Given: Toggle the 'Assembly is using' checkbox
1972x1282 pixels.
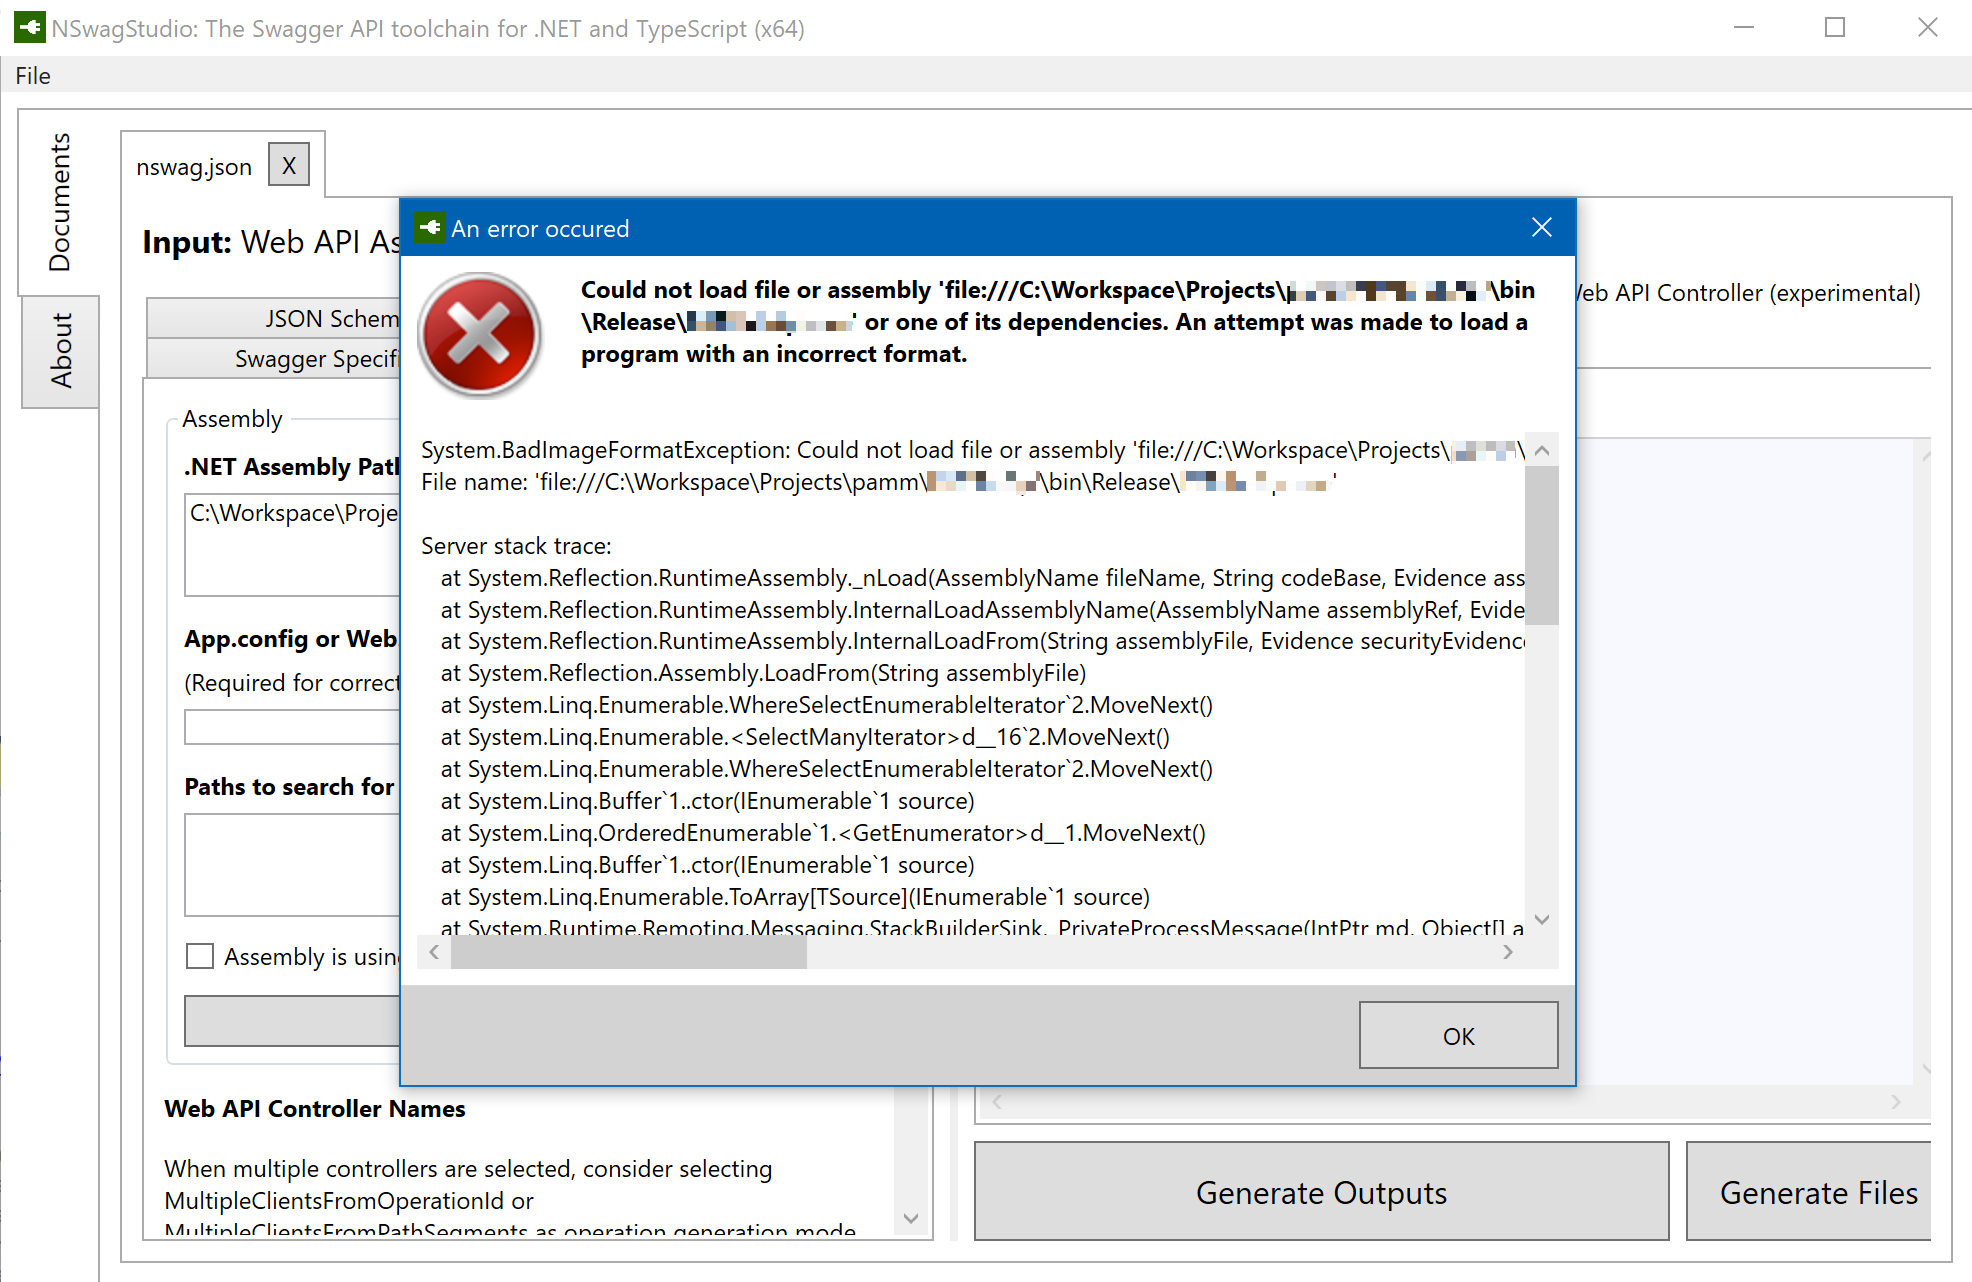Looking at the screenshot, I should click(200, 956).
